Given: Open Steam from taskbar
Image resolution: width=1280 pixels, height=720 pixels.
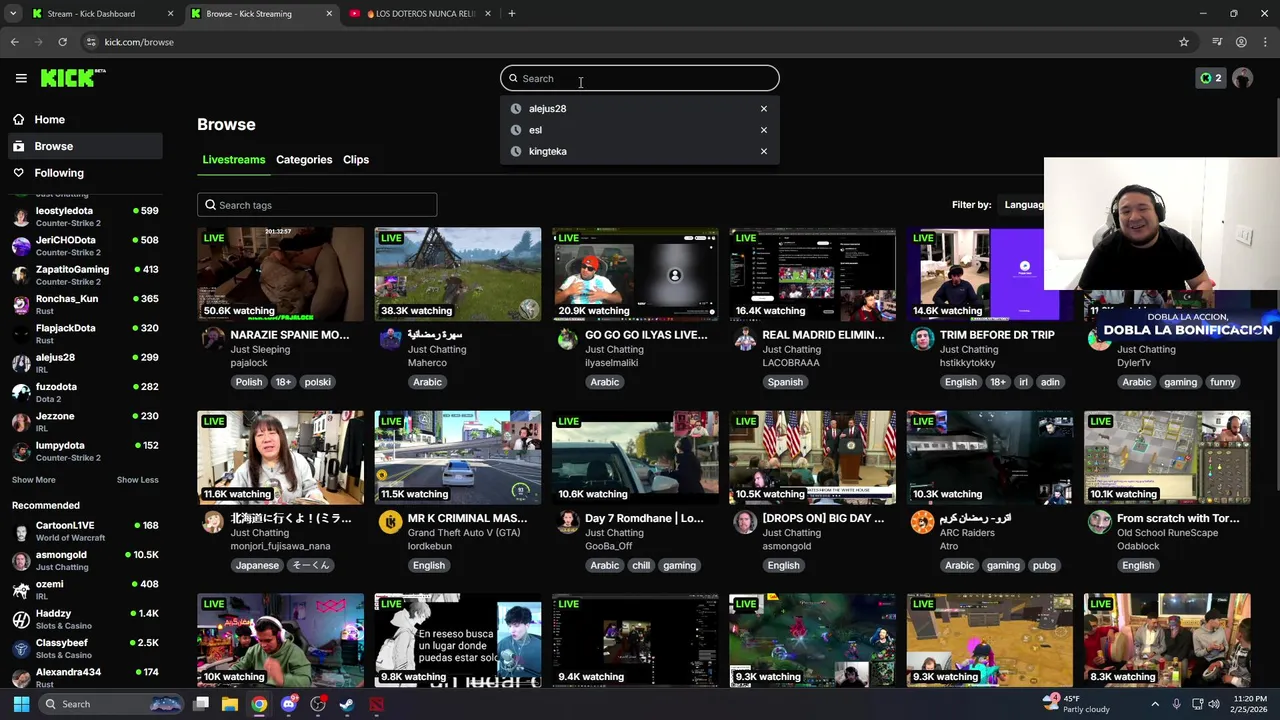Looking at the screenshot, I should (346, 704).
